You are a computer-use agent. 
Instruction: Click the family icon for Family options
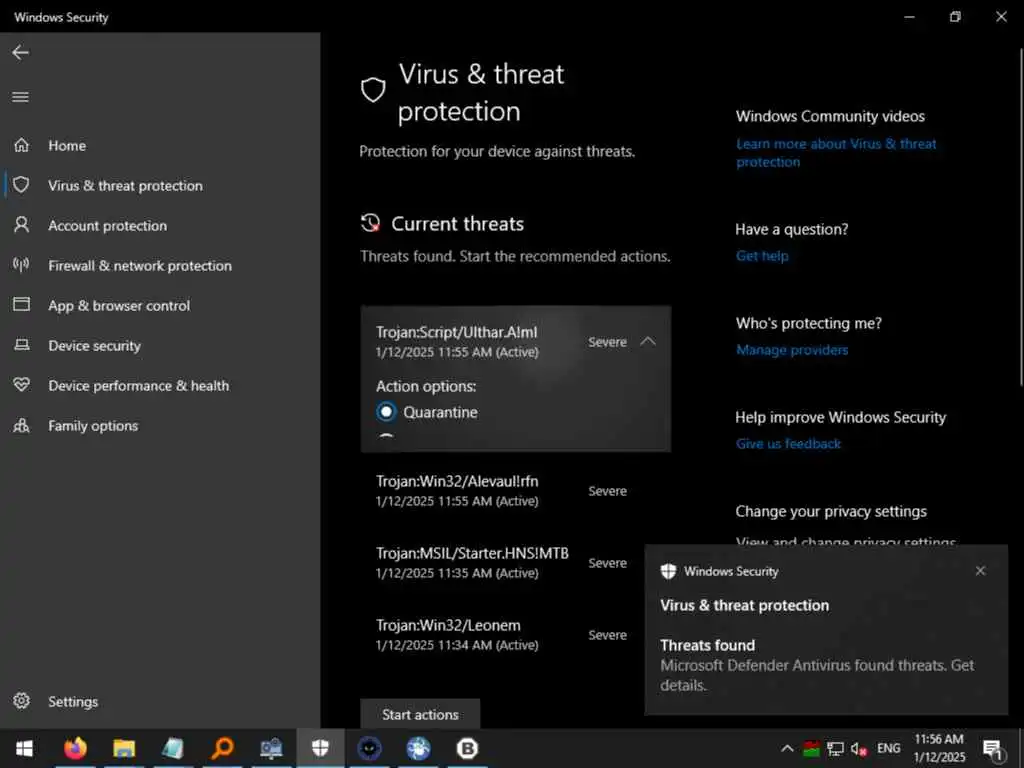(x=22, y=425)
